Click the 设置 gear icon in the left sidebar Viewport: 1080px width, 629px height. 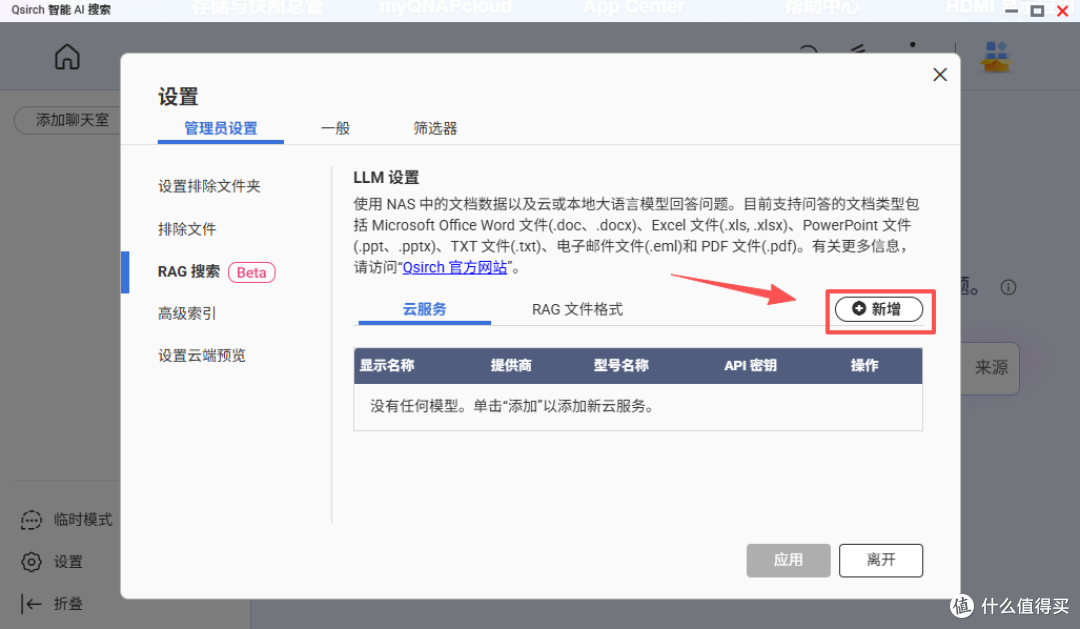(31, 562)
